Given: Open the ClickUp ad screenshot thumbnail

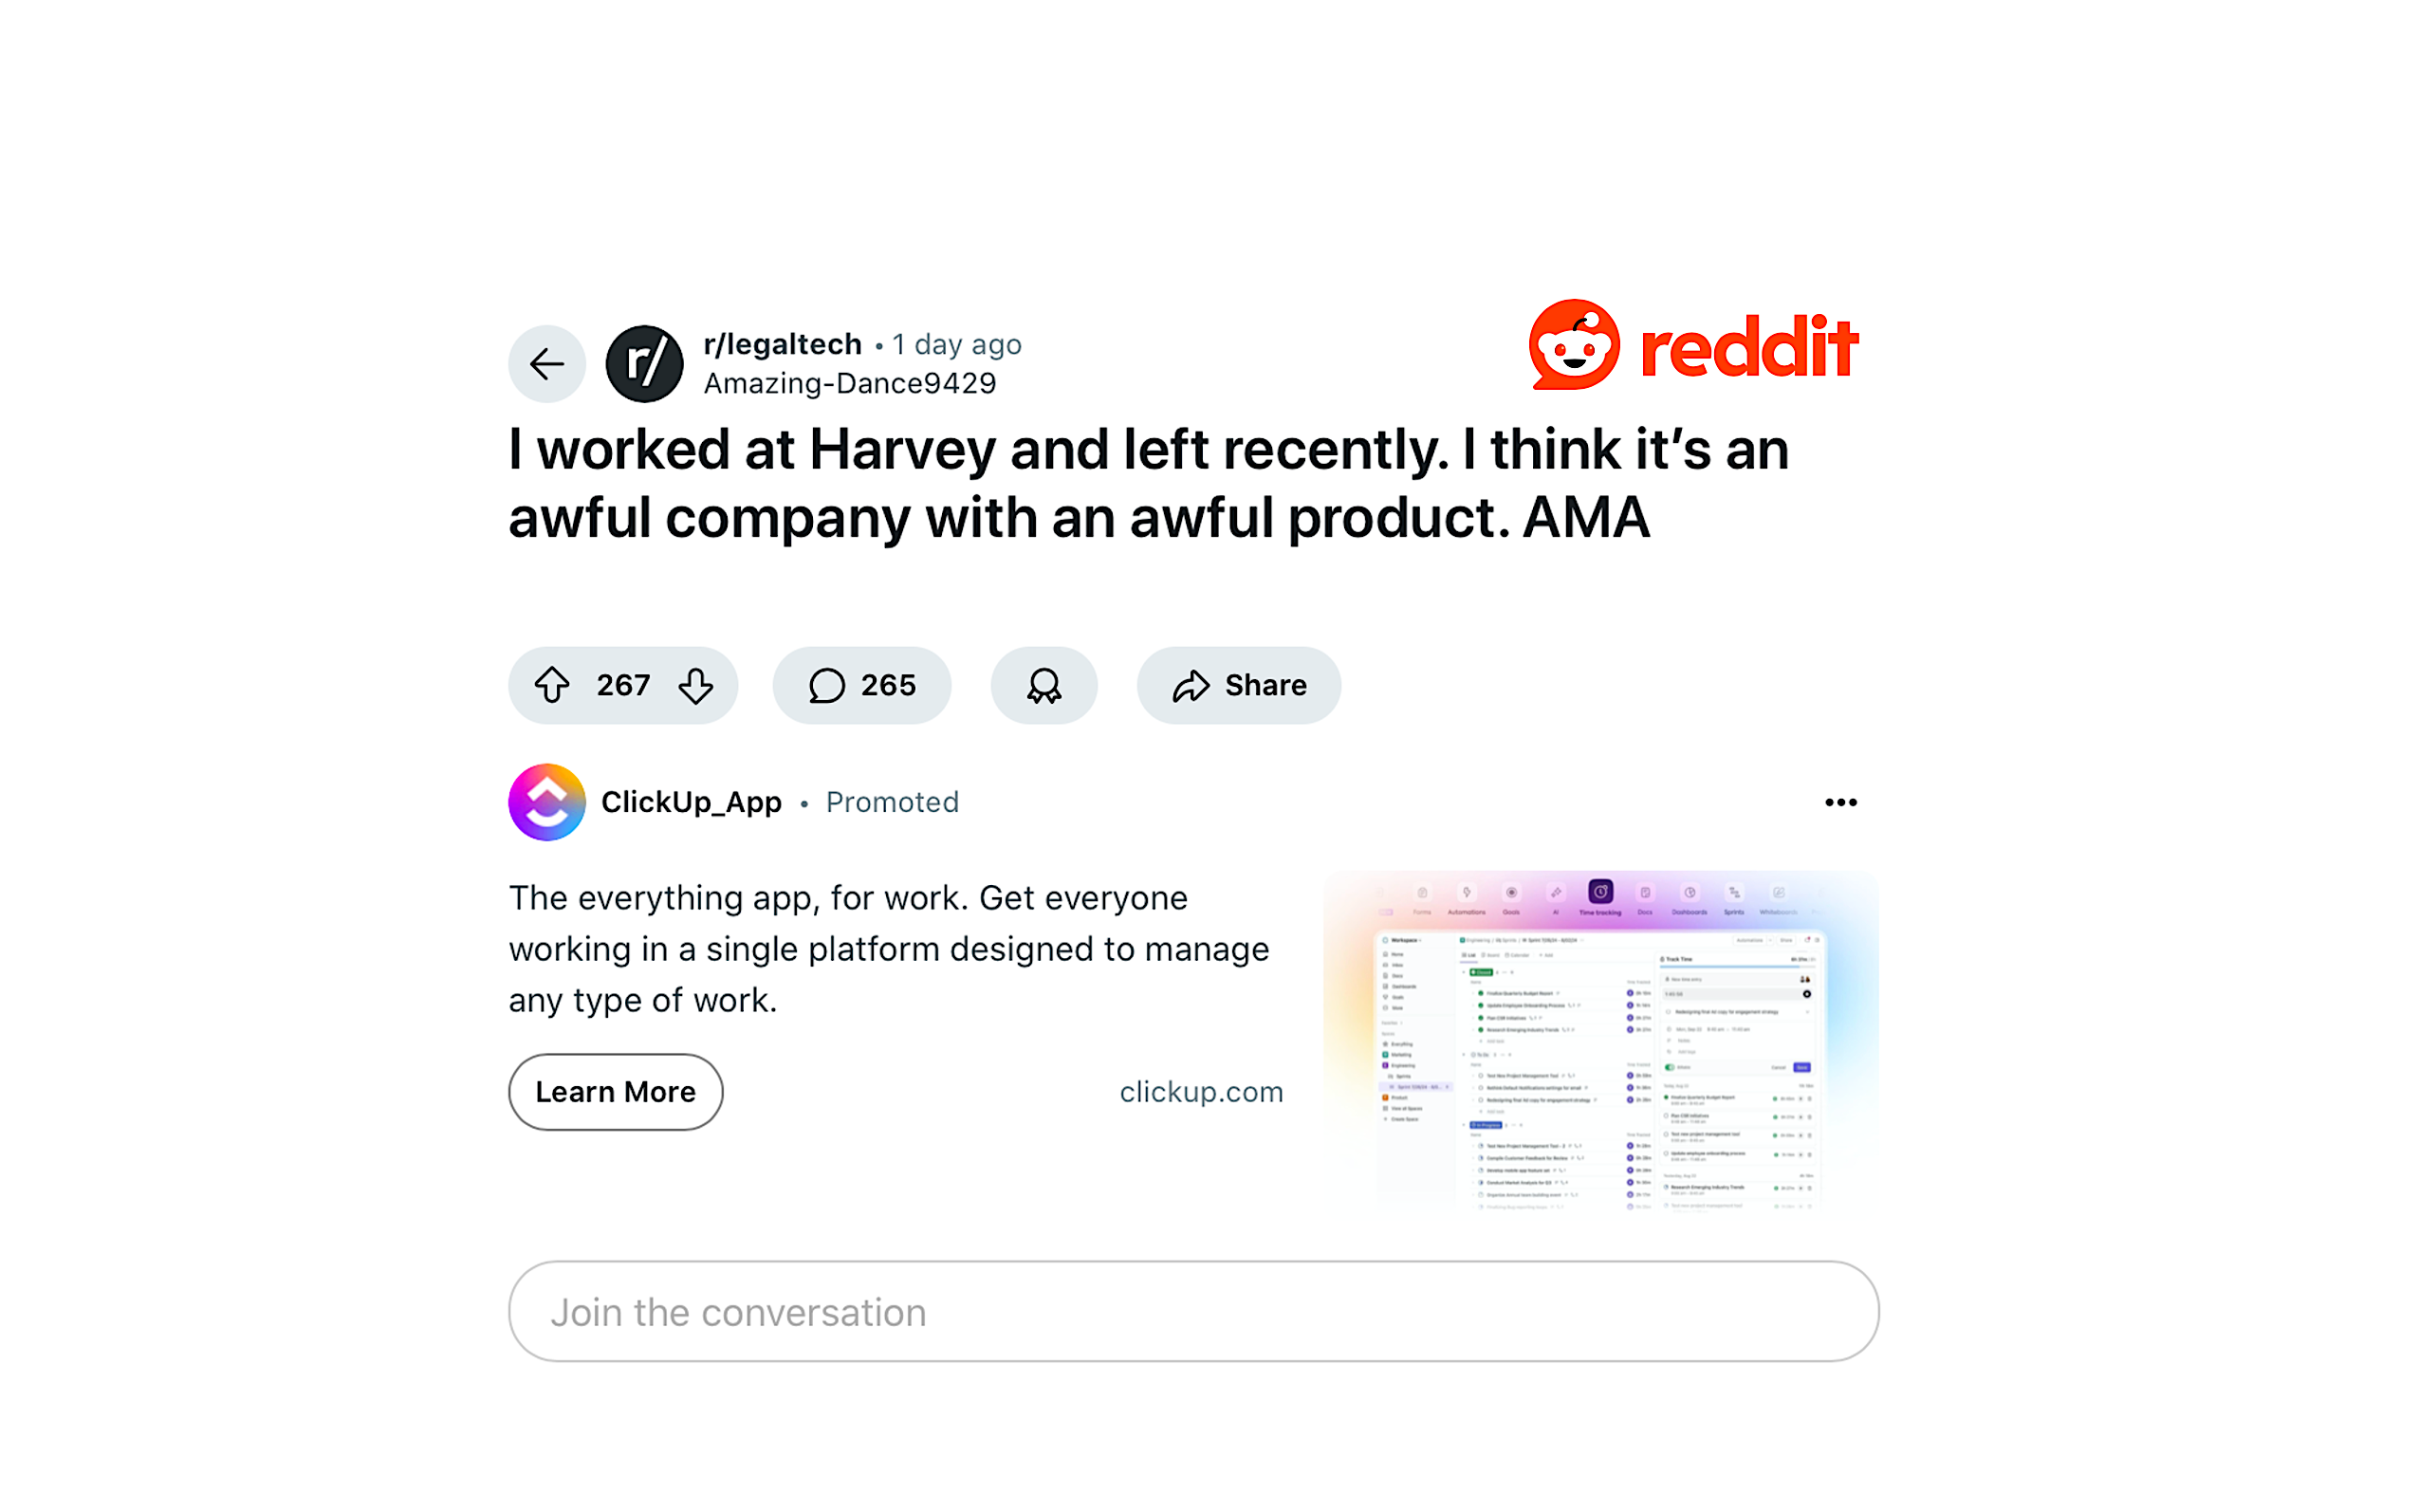Looking at the screenshot, I should tap(1601, 1041).
